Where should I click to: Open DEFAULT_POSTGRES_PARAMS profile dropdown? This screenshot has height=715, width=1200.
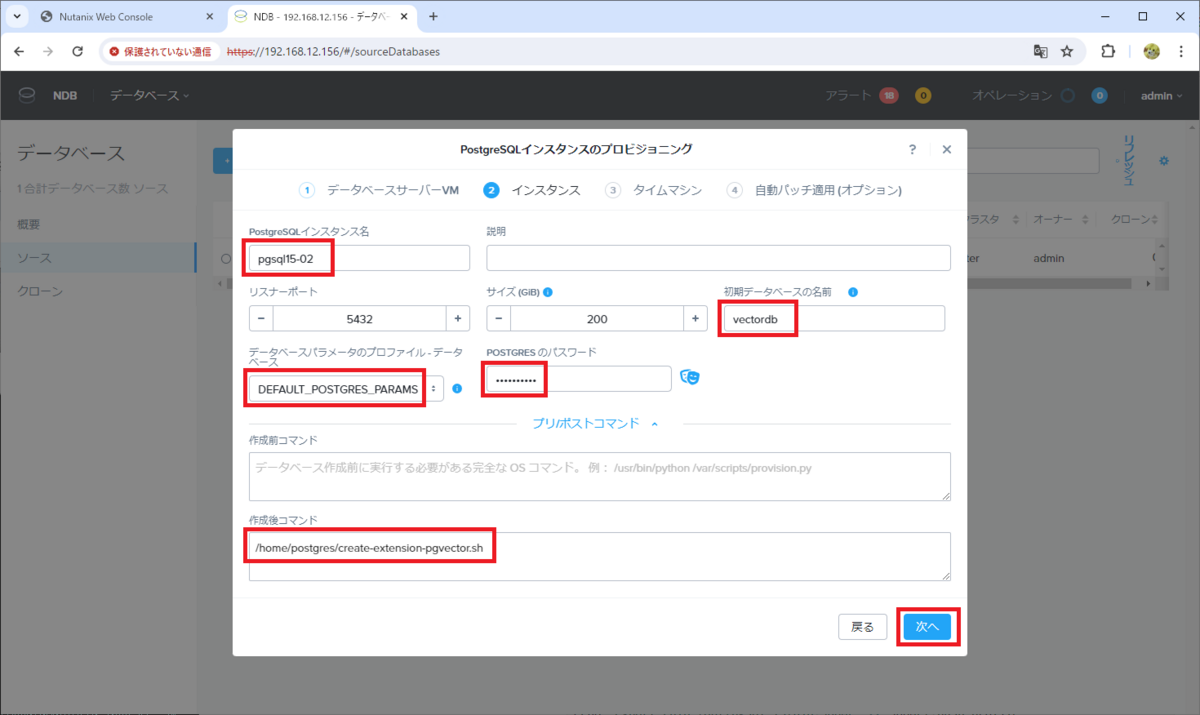click(346, 388)
